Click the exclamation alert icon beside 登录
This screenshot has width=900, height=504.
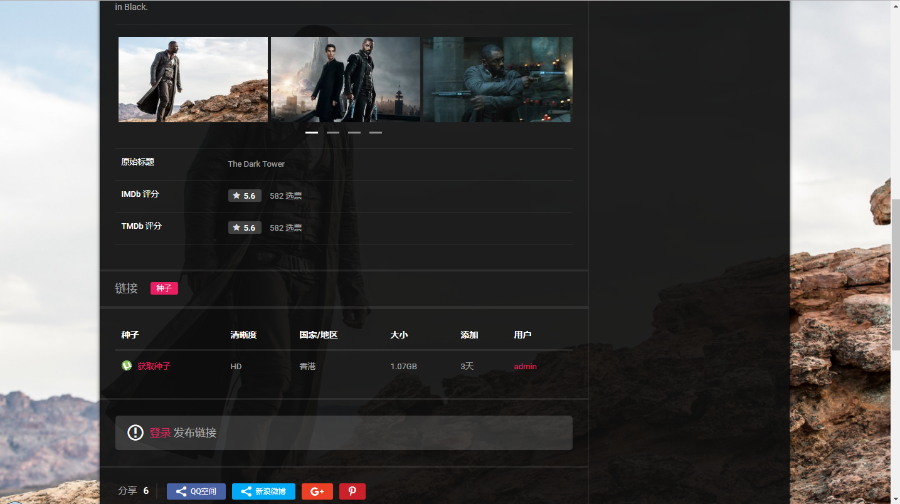coord(135,433)
